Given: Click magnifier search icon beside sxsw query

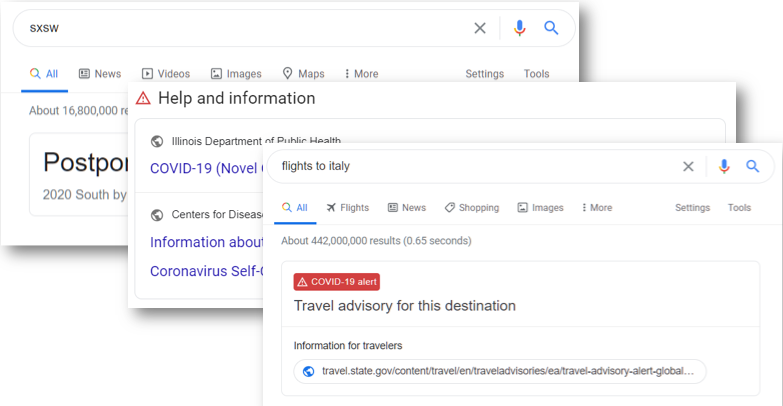Looking at the screenshot, I should click(551, 28).
